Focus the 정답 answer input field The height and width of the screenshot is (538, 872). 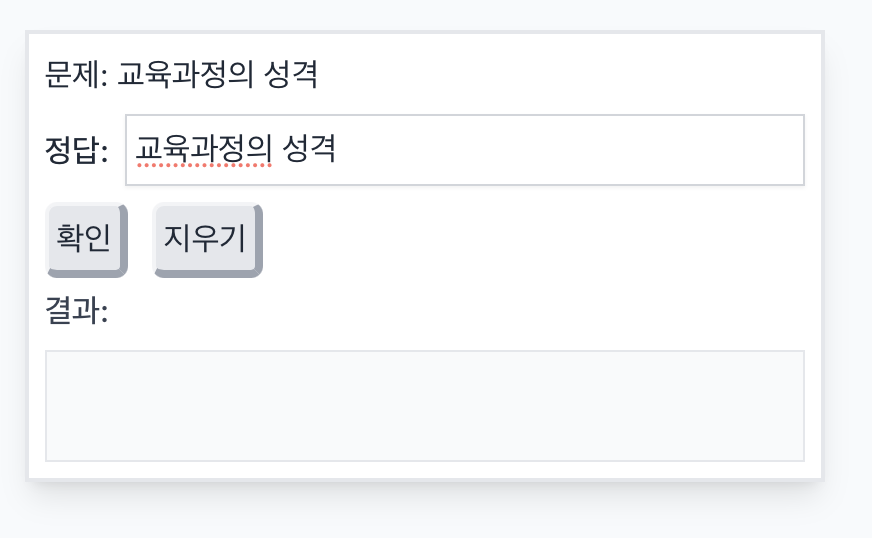(465, 150)
